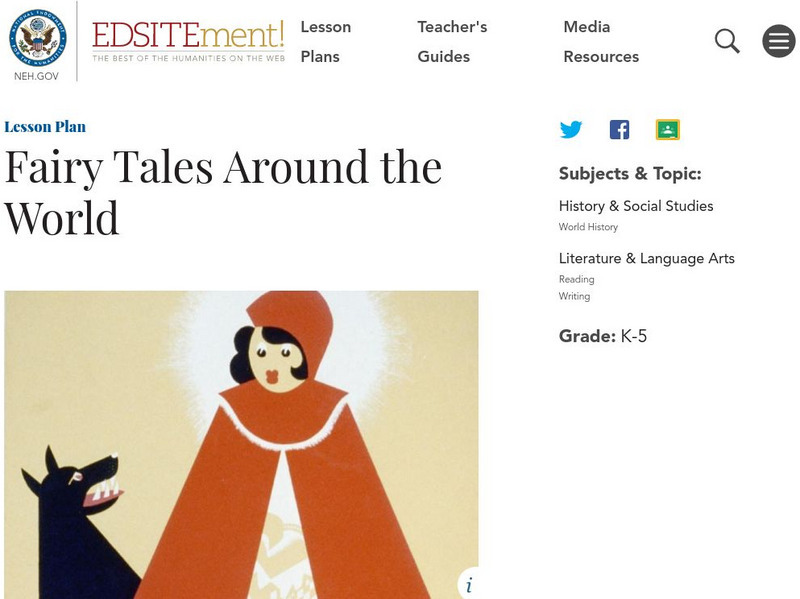Follow the Lesson Plan breadcrumb link
The width and height of the screenshot is (800, 599).
pyautogui.click(x=45, y=127)
